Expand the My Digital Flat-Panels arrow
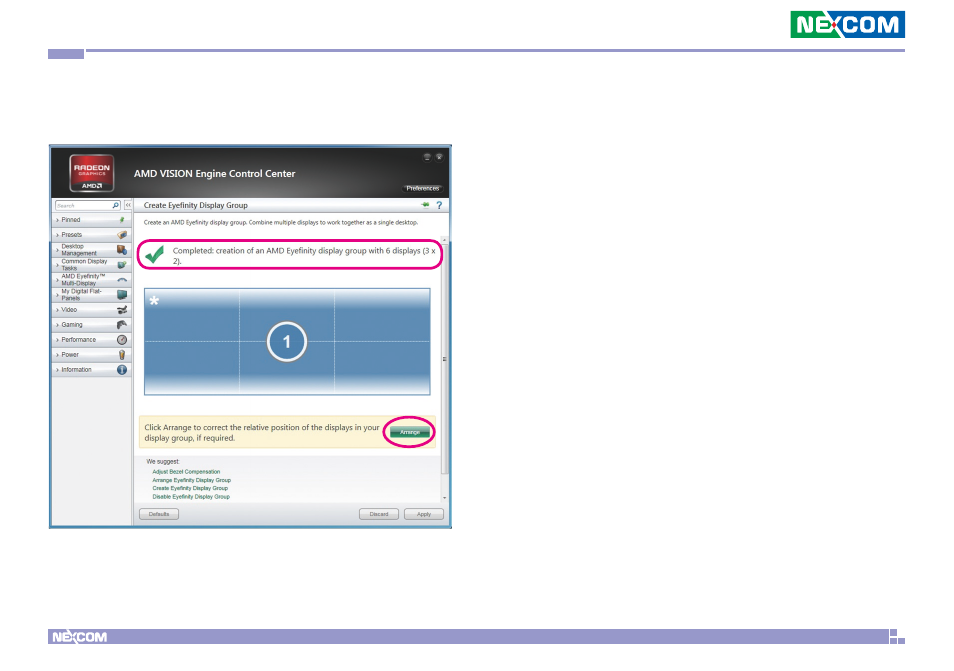This screenshot has width=954, height=671. click(x=58, y=295)
